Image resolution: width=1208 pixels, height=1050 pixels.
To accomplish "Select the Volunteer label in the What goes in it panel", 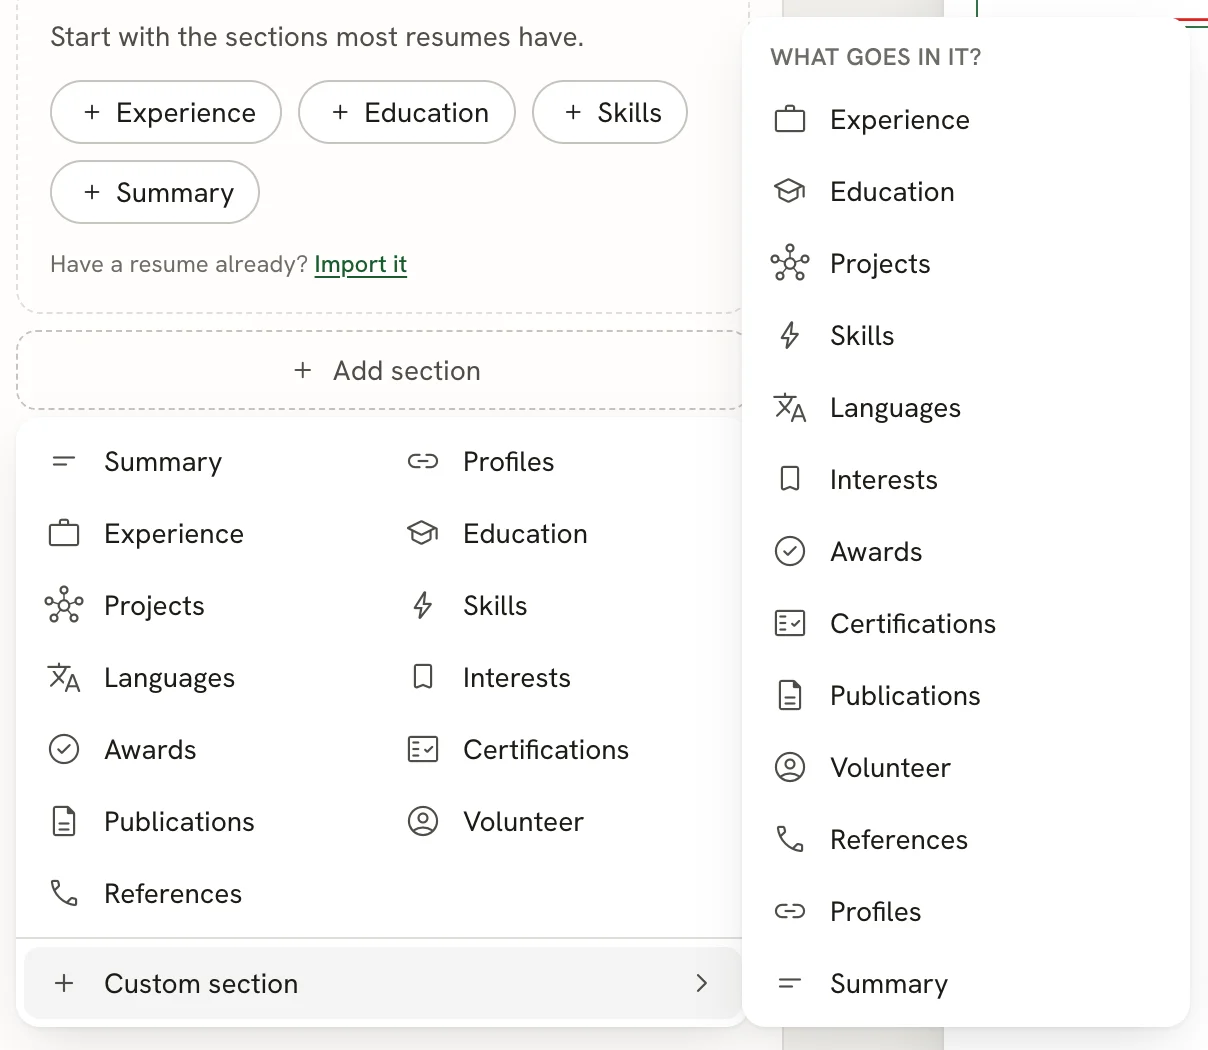I will pos(890,768).
